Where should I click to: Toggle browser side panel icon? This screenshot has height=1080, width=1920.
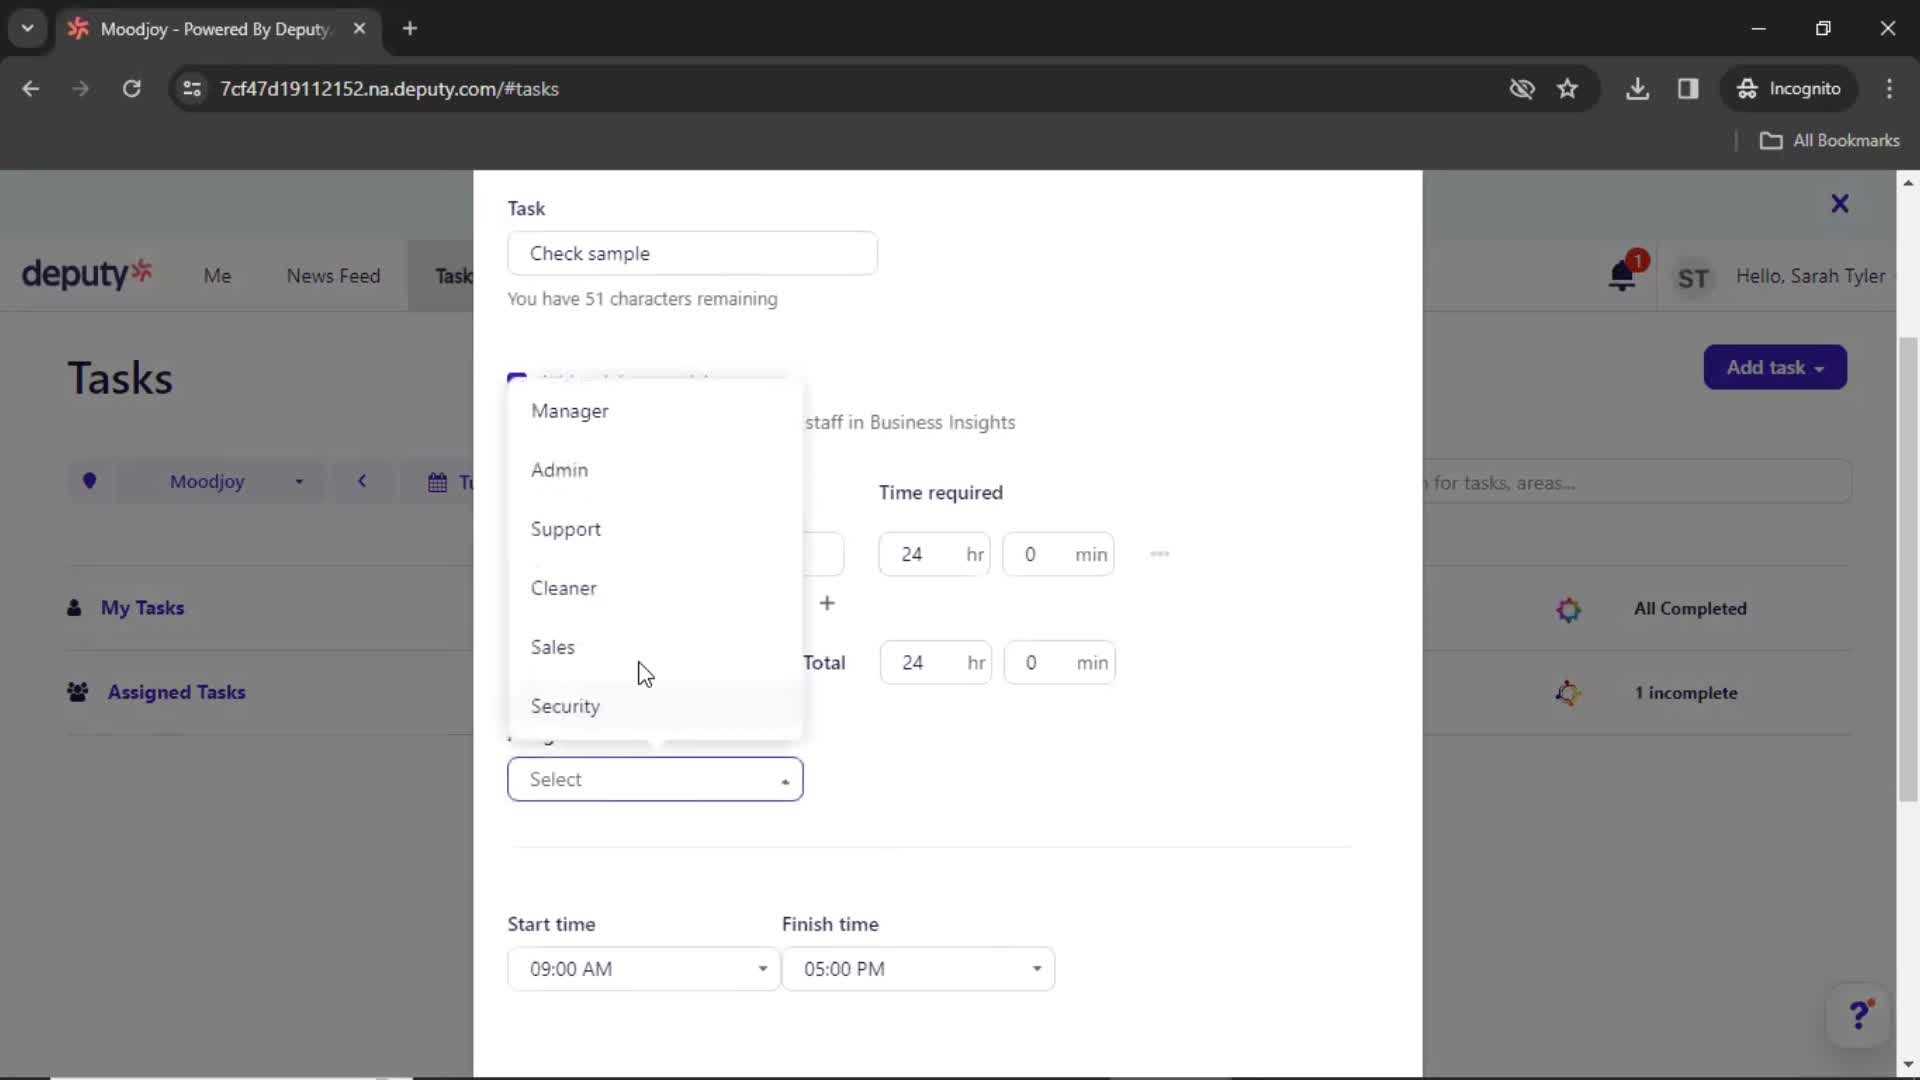click(1688, 88)
